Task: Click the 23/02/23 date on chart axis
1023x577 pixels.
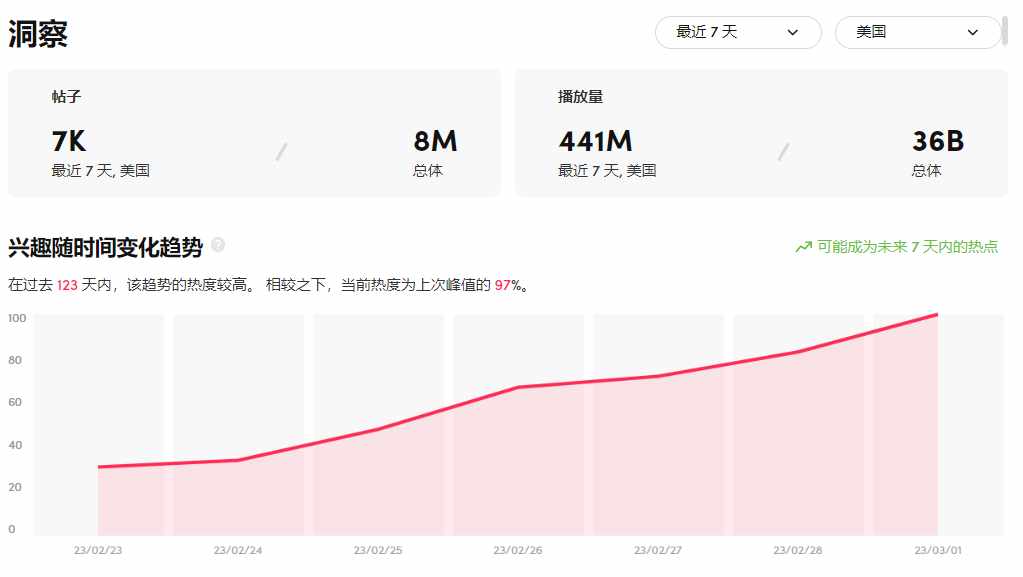Action: 98,550
